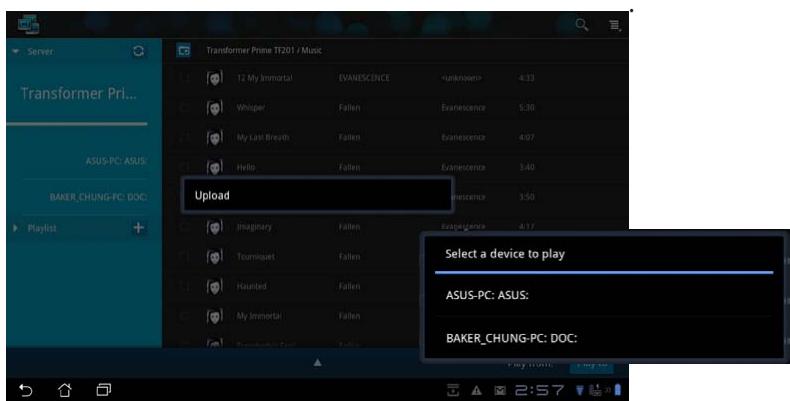The height and width of the screenshot is (401, 790).
Task: Click Evanescence artist in Whisper row
Action: [463, 108]
